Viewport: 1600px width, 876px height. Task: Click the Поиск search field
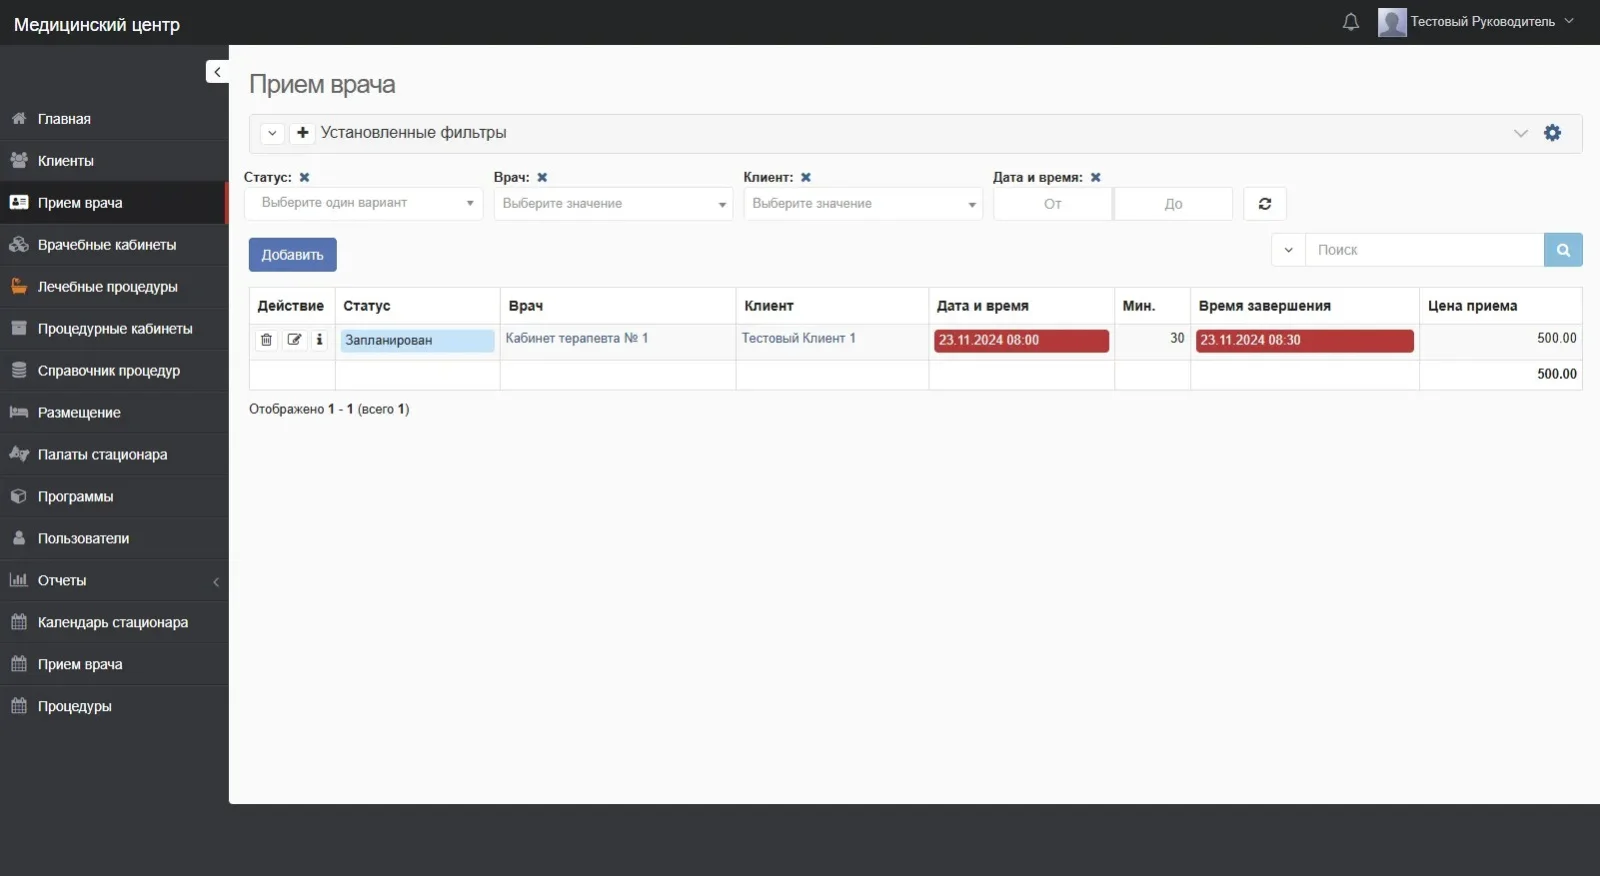(1423, 250)
